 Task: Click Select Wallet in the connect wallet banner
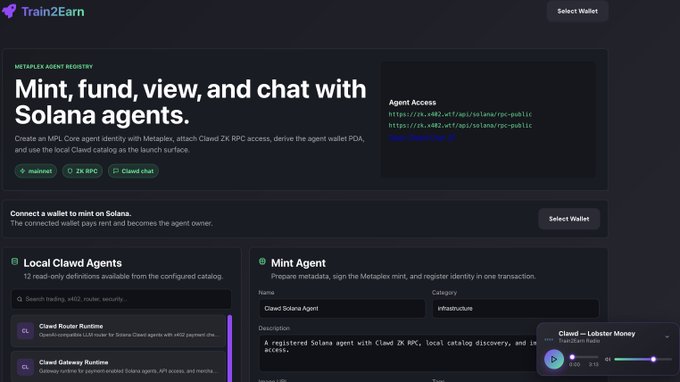[x=569, y=219]
